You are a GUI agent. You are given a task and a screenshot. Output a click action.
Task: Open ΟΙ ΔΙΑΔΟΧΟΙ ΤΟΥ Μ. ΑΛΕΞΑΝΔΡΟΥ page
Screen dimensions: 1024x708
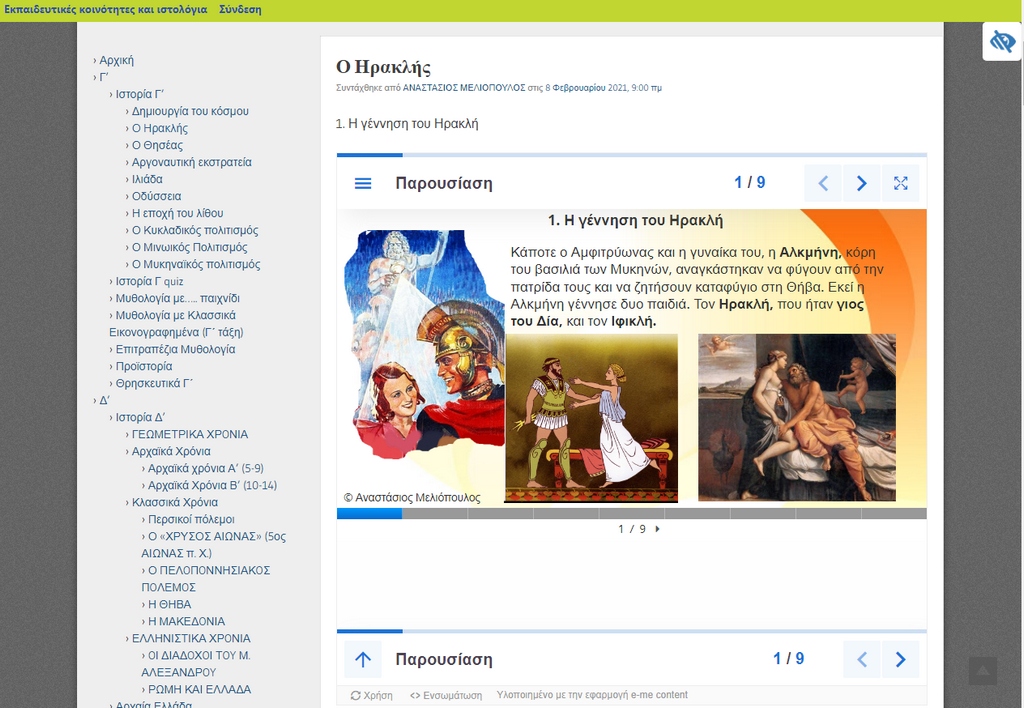(196, 663)
